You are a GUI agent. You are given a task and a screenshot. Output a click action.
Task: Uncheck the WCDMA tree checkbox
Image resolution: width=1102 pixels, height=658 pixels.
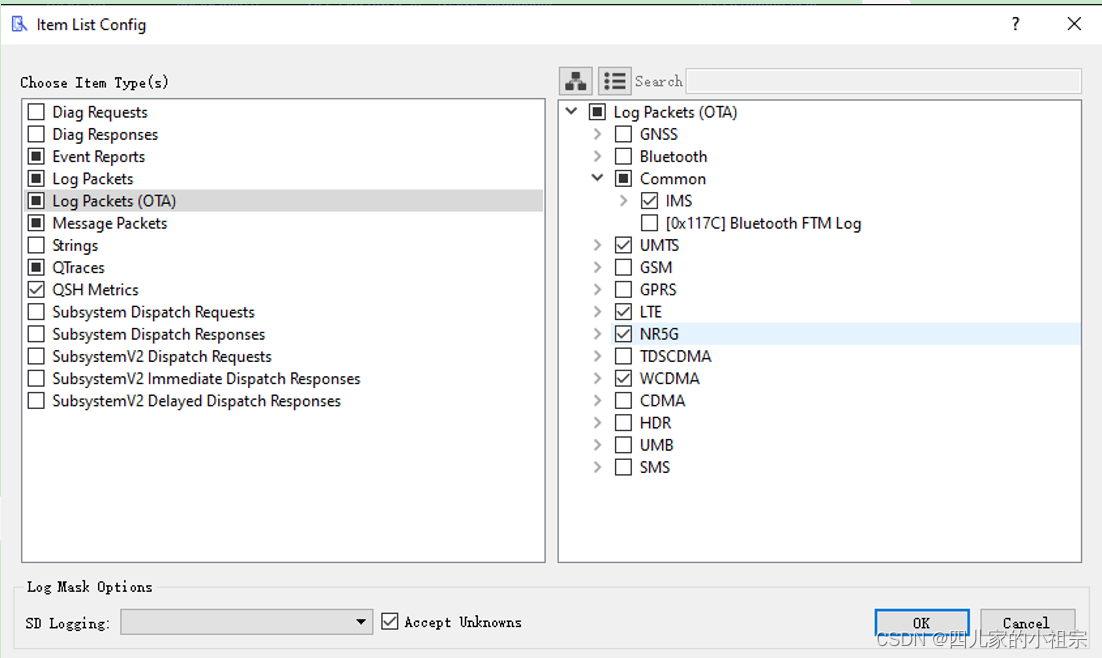click(623, 378)
